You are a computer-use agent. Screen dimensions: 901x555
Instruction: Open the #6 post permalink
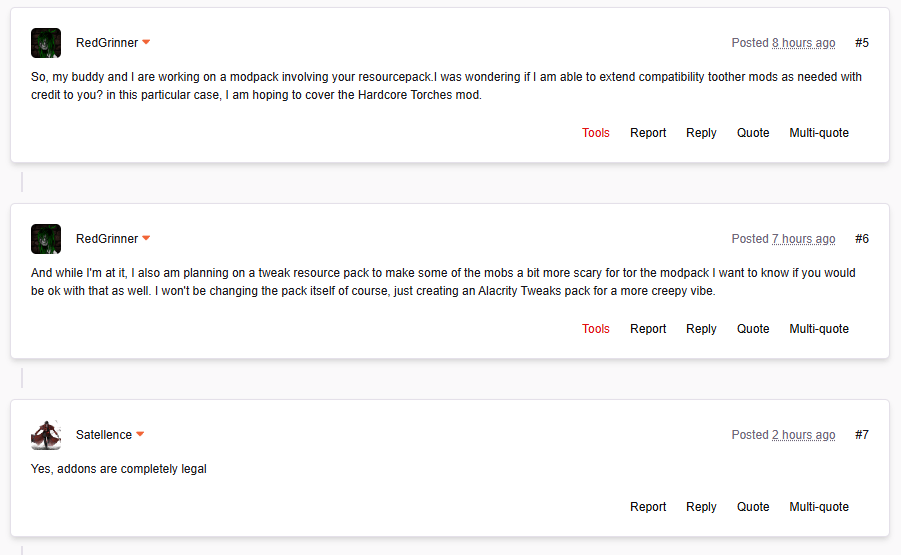[862, 239]
